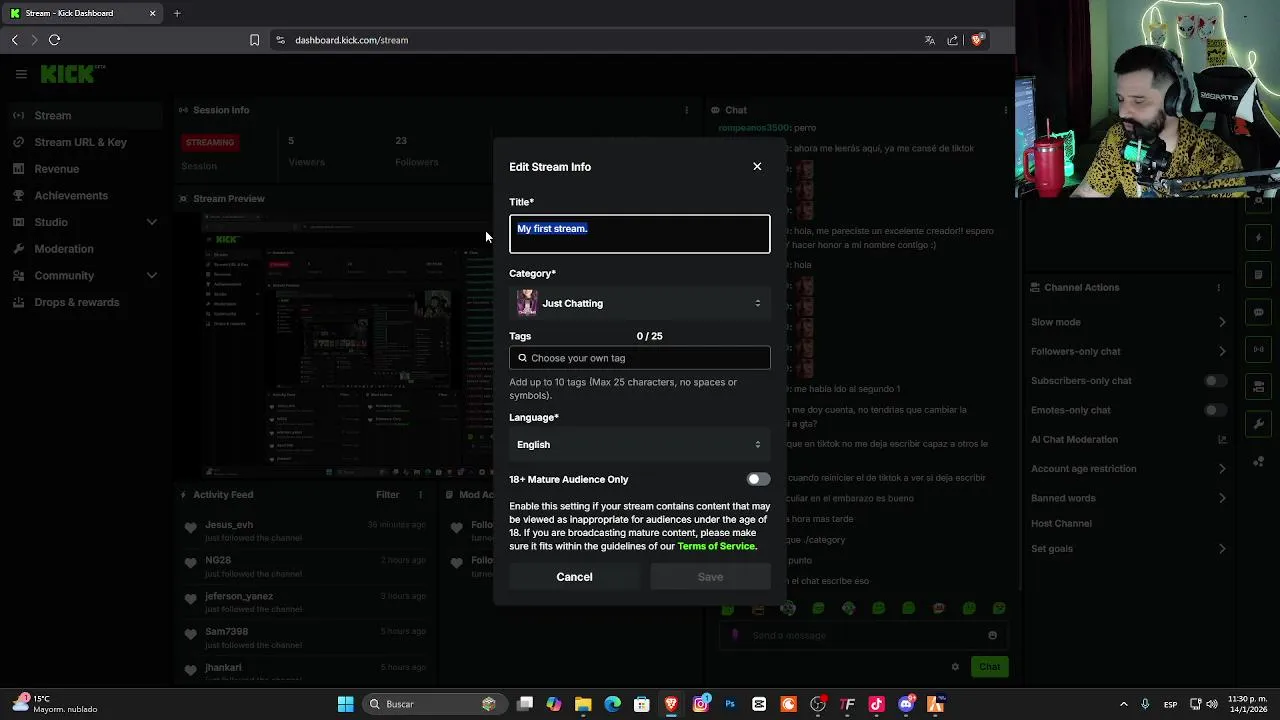Open Photoshop from the taskbar

coord(730,704)
